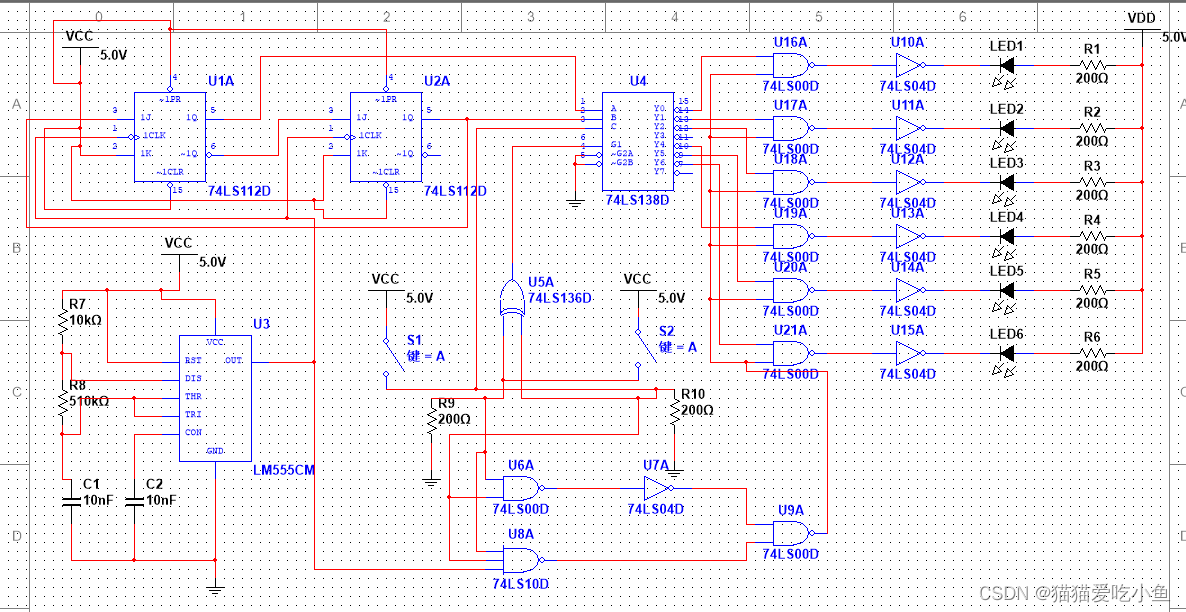This screenshot has width=1186, height=612.
Task: Select the U6A NAND gate symbol
Action: [x=524, y=488]
